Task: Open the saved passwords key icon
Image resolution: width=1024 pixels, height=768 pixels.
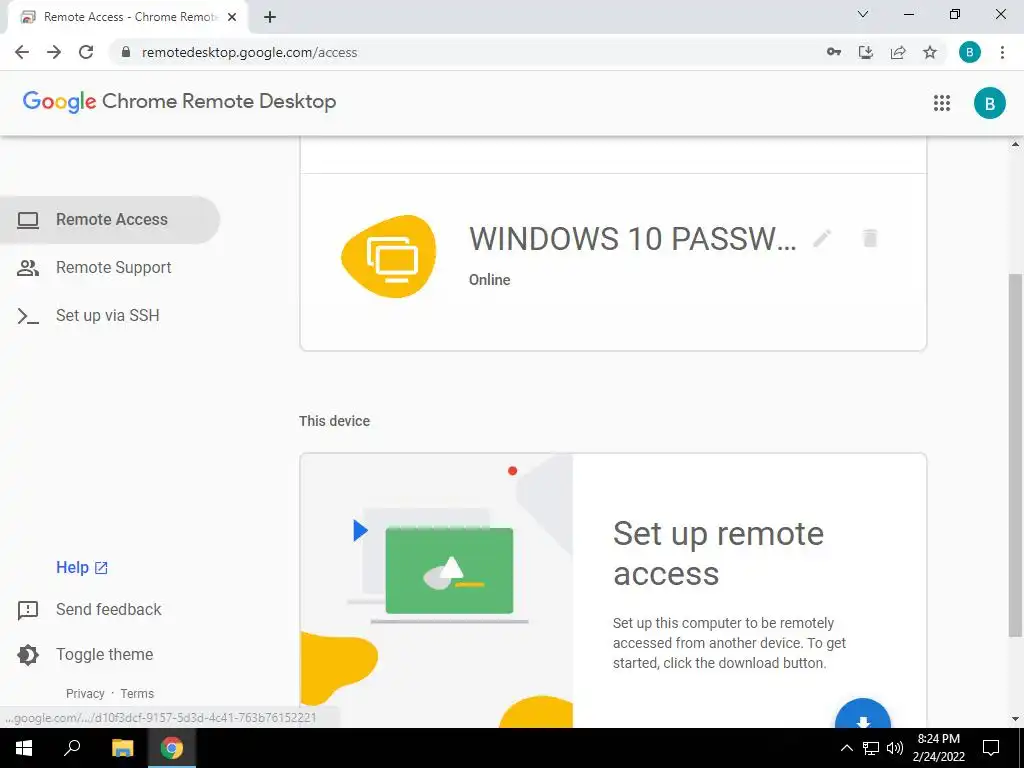Action: click(834, 52)
